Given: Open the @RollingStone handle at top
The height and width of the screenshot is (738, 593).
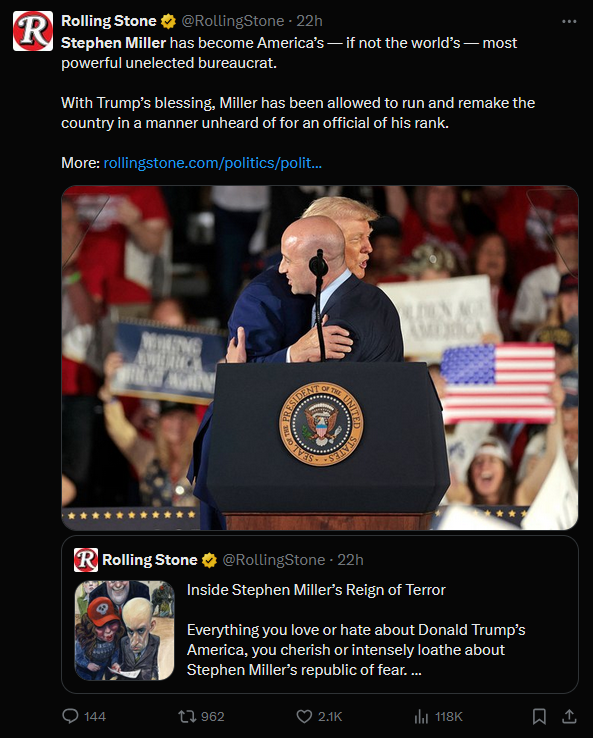Looking at the screenshot, I should (233, 21).
